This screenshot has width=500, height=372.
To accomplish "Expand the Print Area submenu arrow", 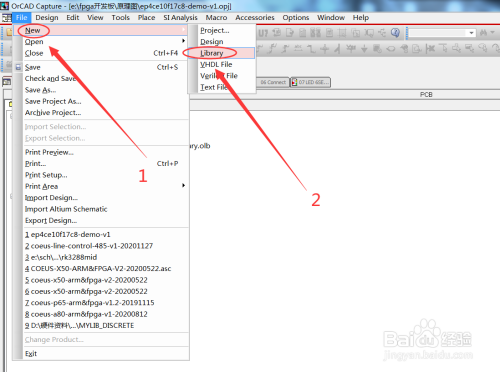I will [x=184, y=185].
